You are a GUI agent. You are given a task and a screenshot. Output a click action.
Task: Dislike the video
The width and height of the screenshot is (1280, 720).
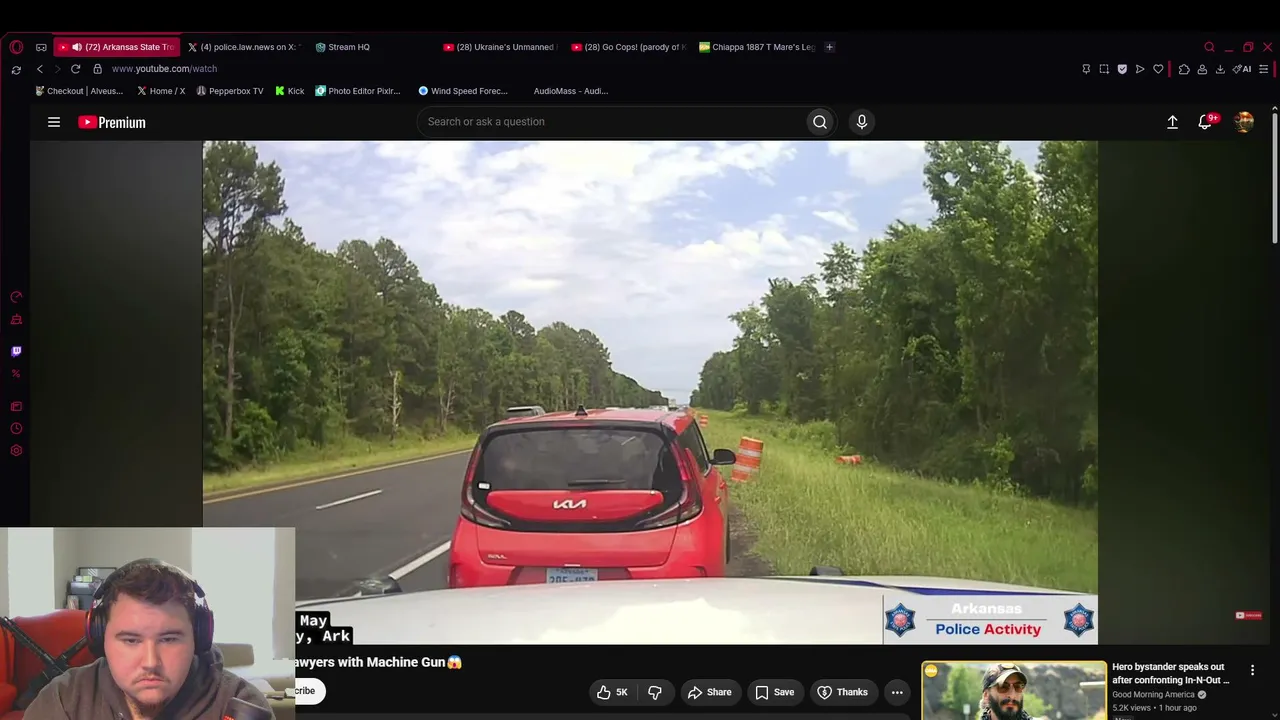point(655,692)
